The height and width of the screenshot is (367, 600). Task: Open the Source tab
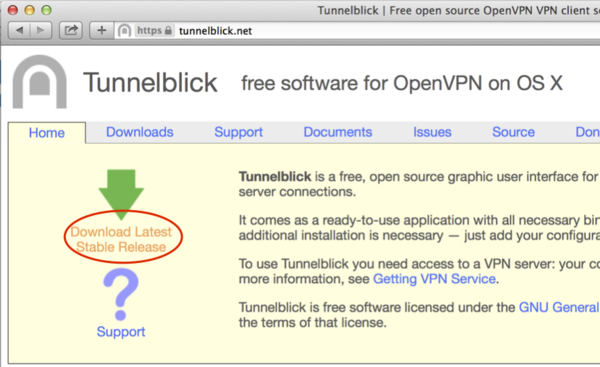tap(513, 132)
